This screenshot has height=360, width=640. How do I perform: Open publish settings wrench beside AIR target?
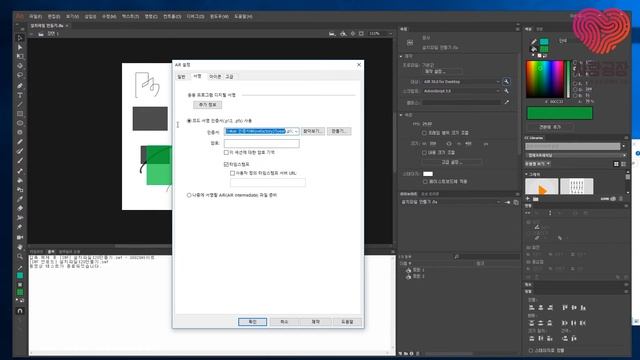tap(507, 82)
